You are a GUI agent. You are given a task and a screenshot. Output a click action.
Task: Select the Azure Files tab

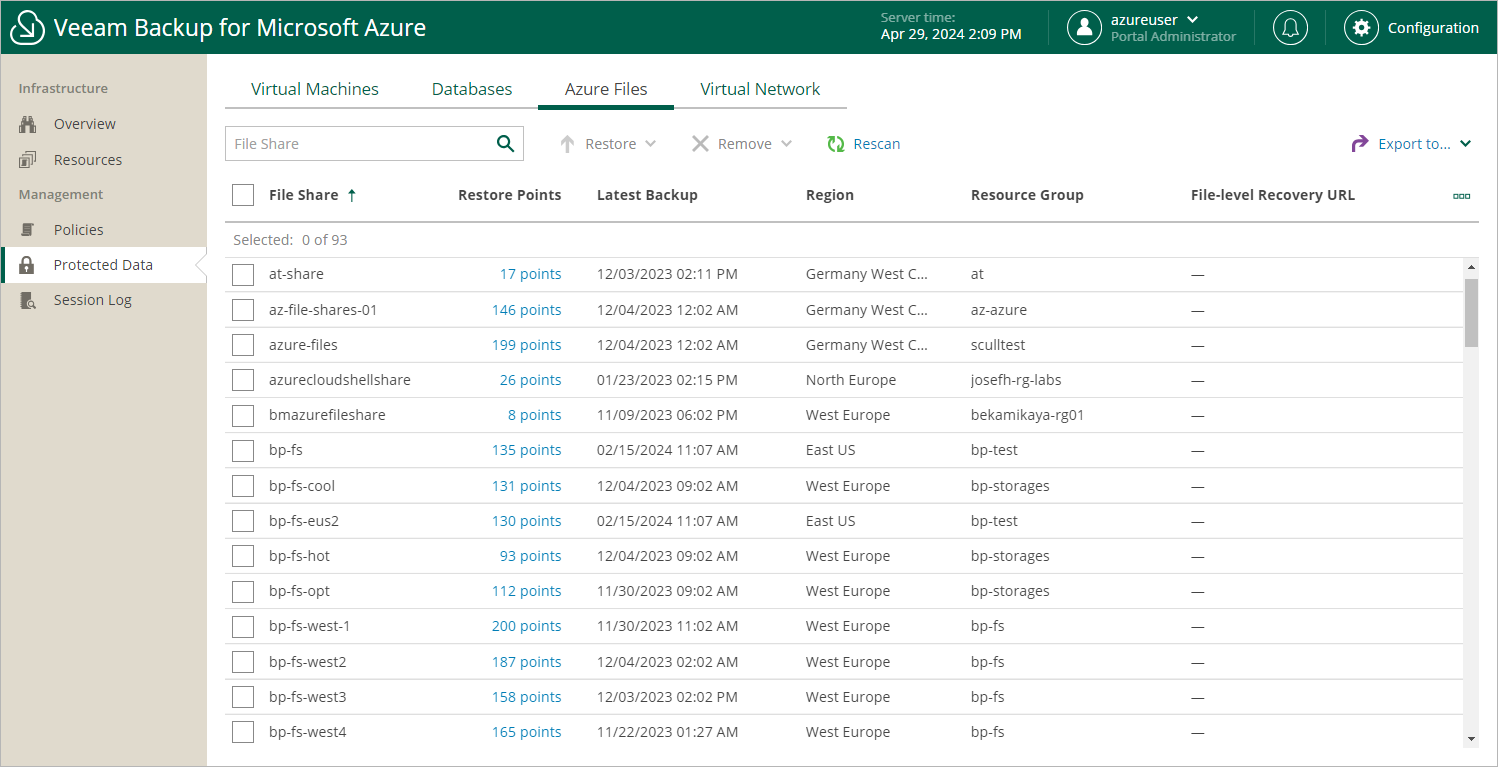[x=606, y=89]
